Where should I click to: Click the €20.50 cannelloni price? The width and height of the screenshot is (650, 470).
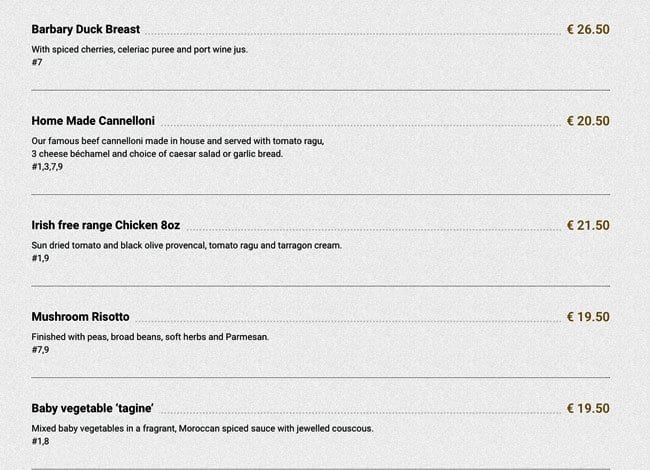coord(588,121)
